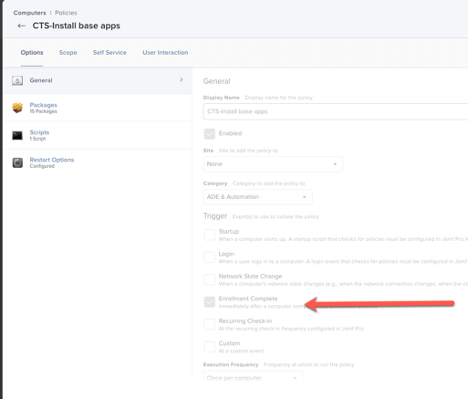The width and height of the screenshot is (468, 399).
Task: Check Network State Change trigger
Action: pos(209,279)
